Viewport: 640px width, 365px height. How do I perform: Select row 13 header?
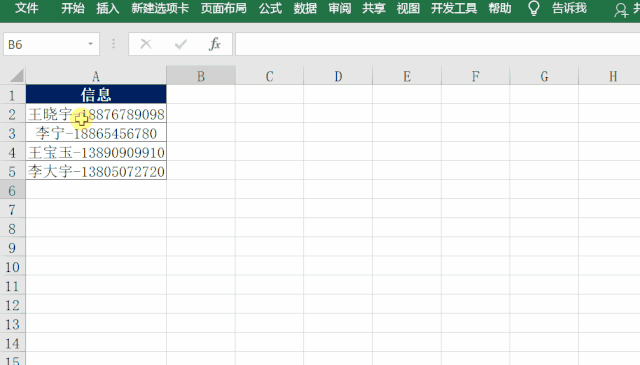coord(12,324)
